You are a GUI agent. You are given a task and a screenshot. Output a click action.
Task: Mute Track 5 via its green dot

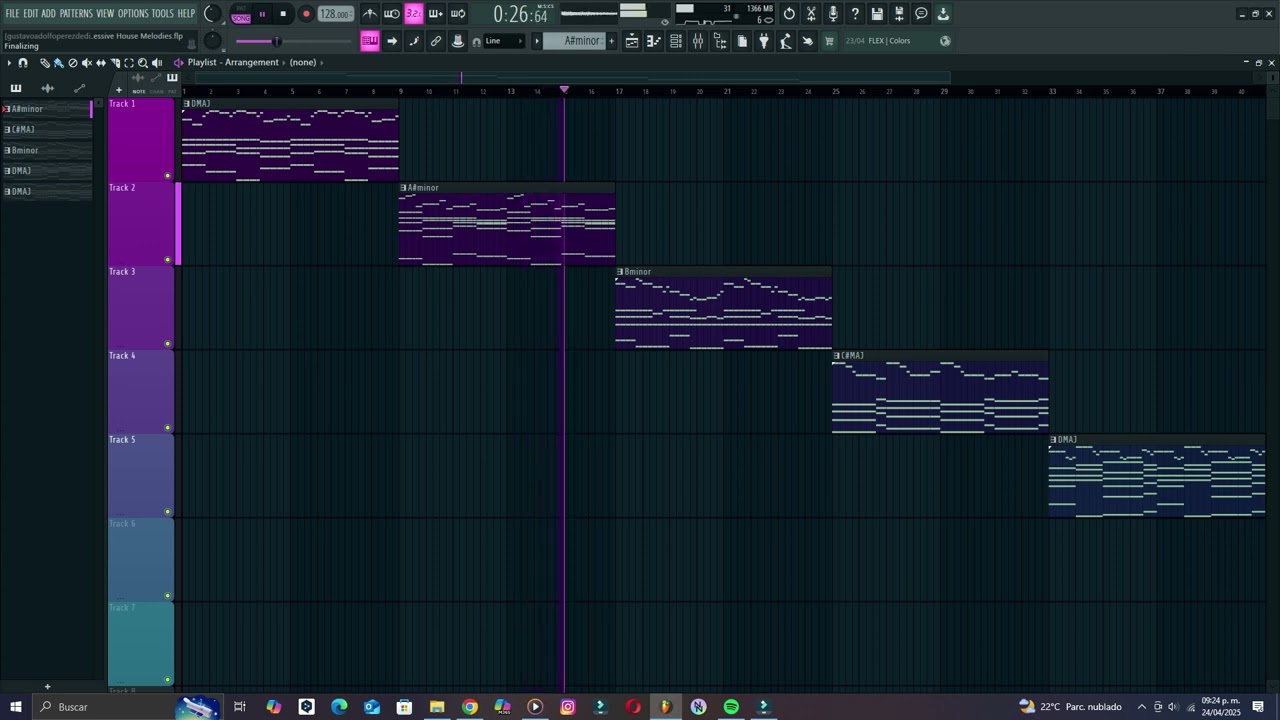point(167,512)
